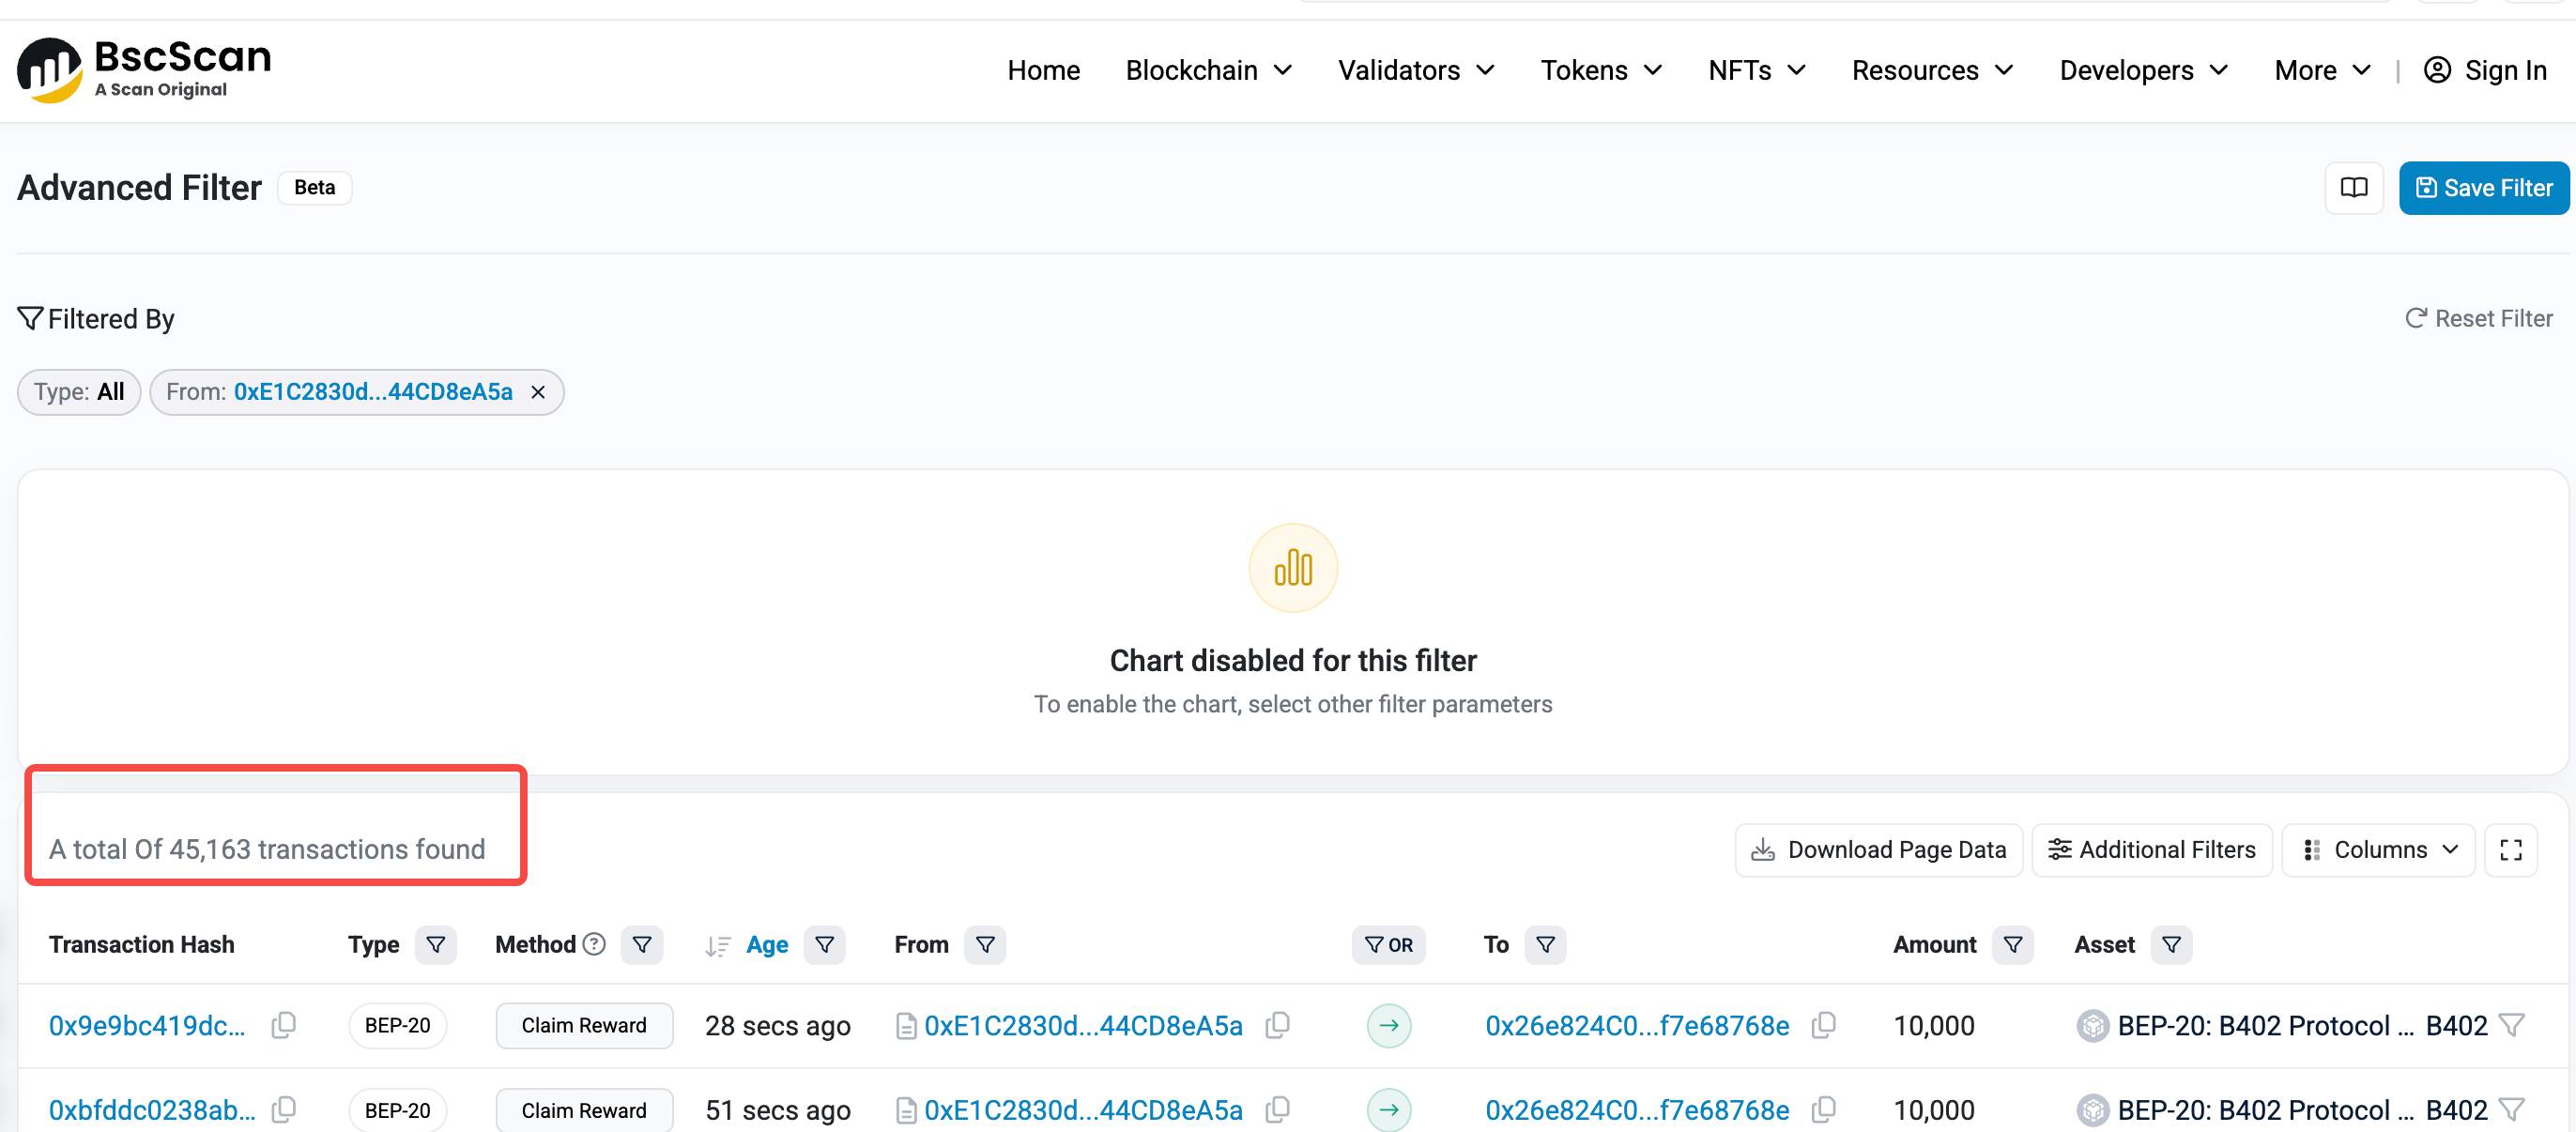The image size is (2576, 1132).
Task: Open the Columns dropdown
Action: (x=2378, y=849)
